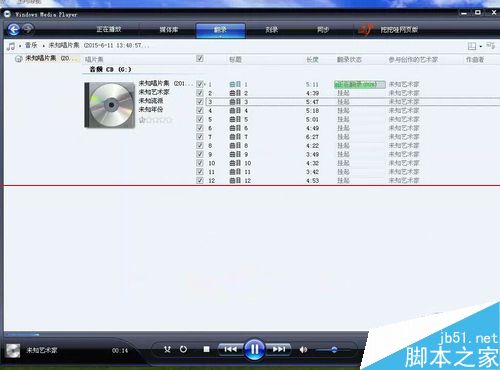The image size is (500, 370).
Task: Click the blue Back arrow button
Action: click(14, 30)
